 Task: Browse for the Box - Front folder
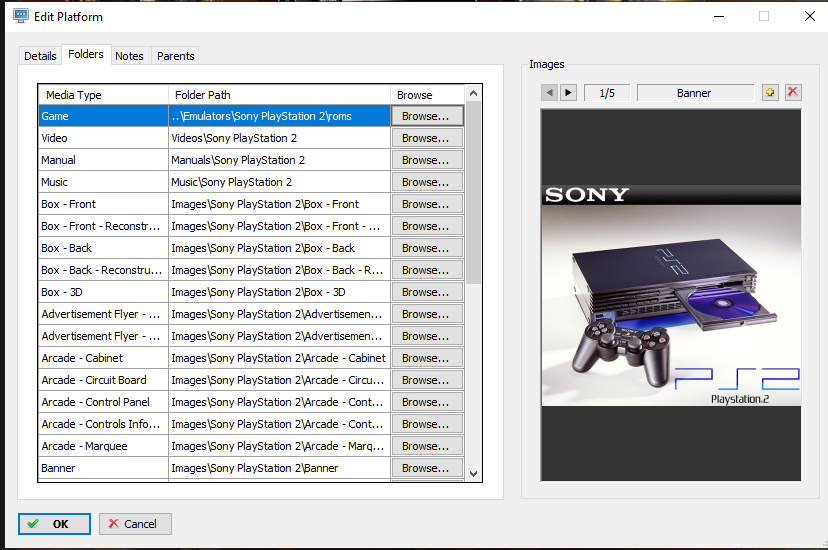tap(427, 204)
